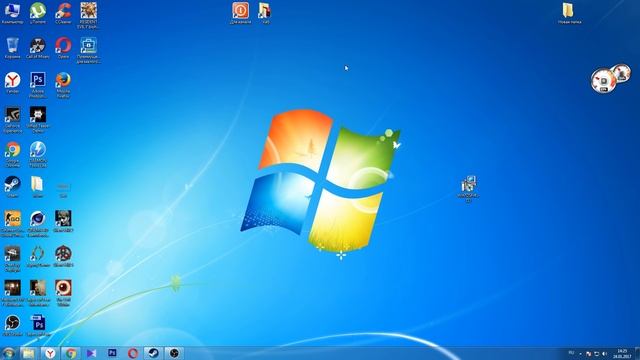This screenshot has height=360, width=640.
Task: Open Windows Explorer from the taskbar
Action: point(29,353)
